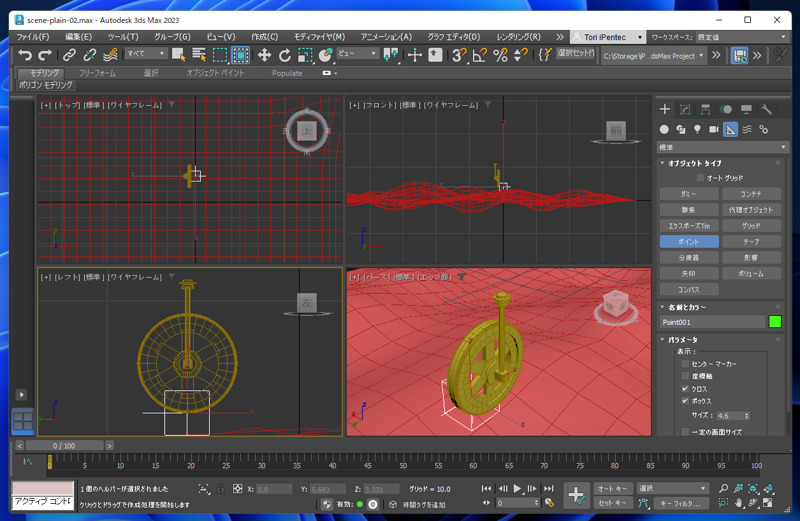Click the Zoom magnifier viewport control
The width and height of the screenshot is (800, 521).
point(723,488)
